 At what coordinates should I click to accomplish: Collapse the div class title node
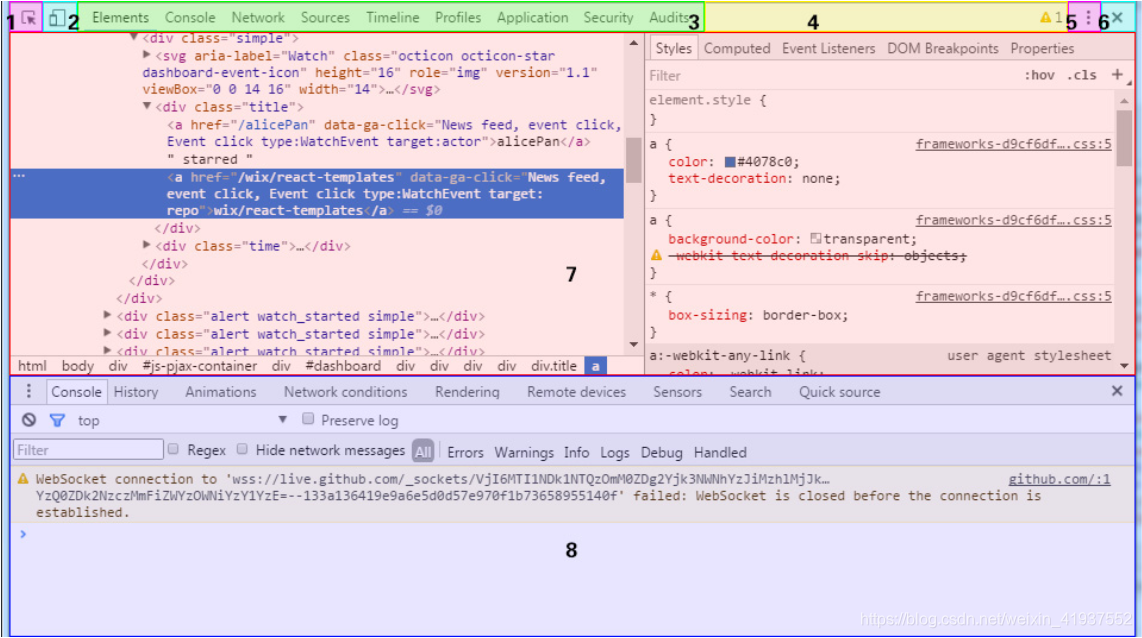click(x=146, y=106)
